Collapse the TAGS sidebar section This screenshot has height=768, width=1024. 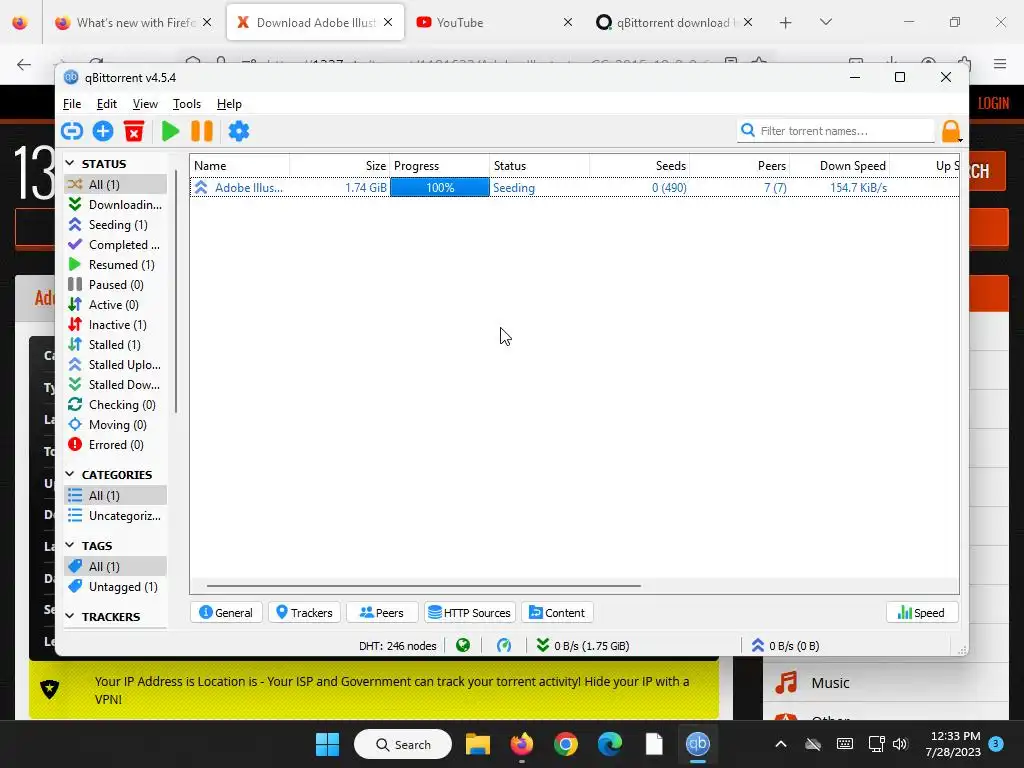pos(70,545)
